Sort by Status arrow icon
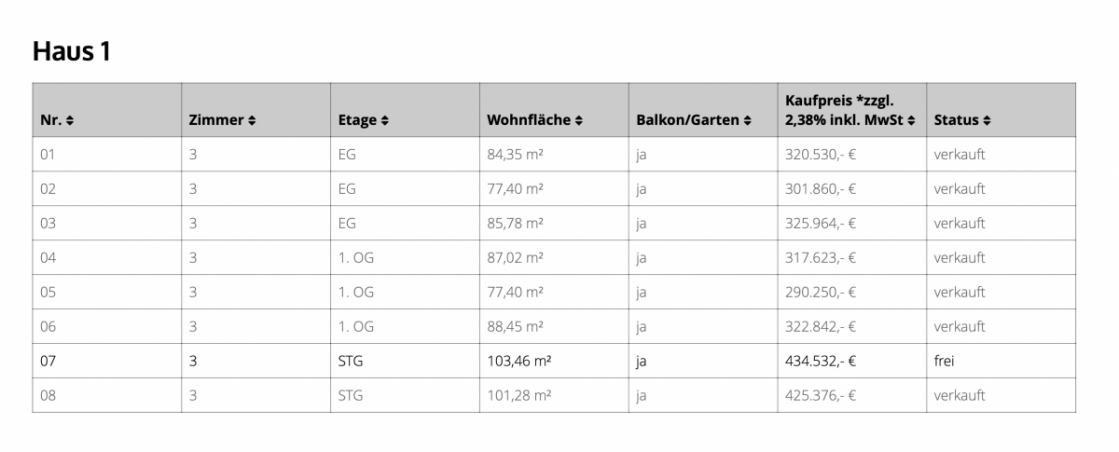 click(x=987, y=121)
